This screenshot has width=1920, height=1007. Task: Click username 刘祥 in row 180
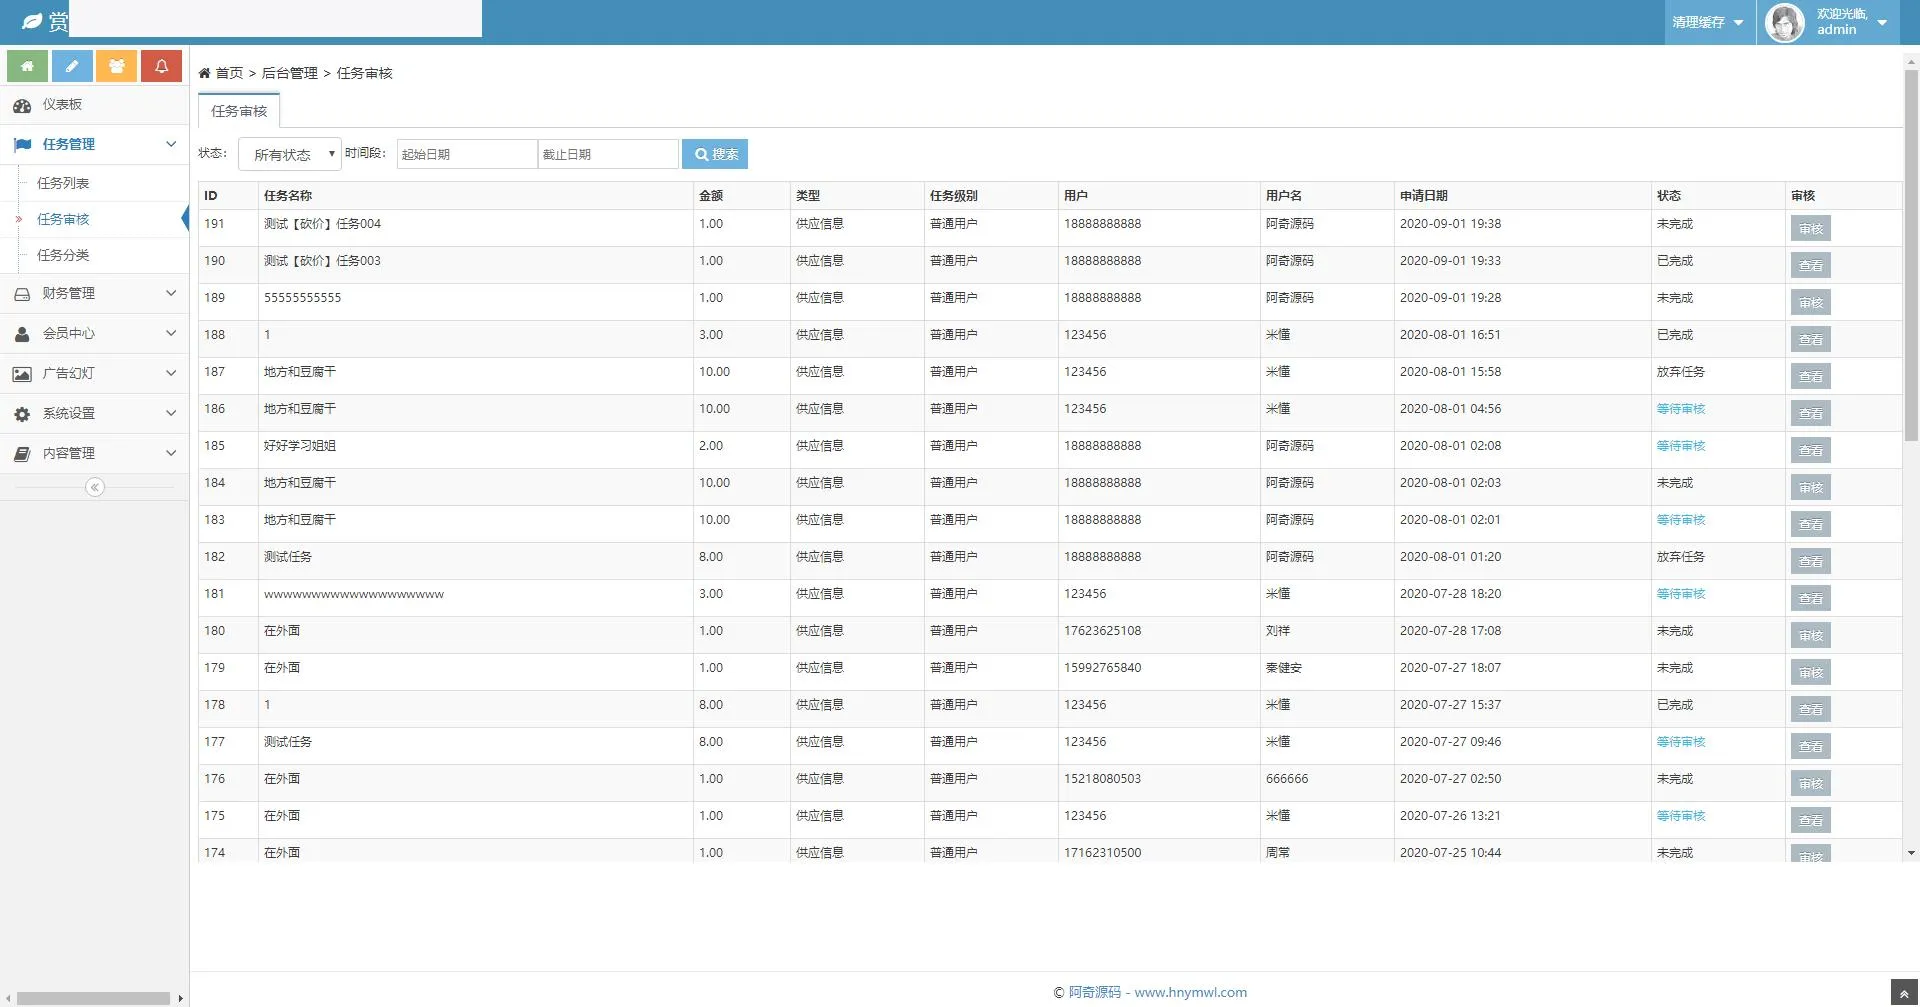(1278, 631)
